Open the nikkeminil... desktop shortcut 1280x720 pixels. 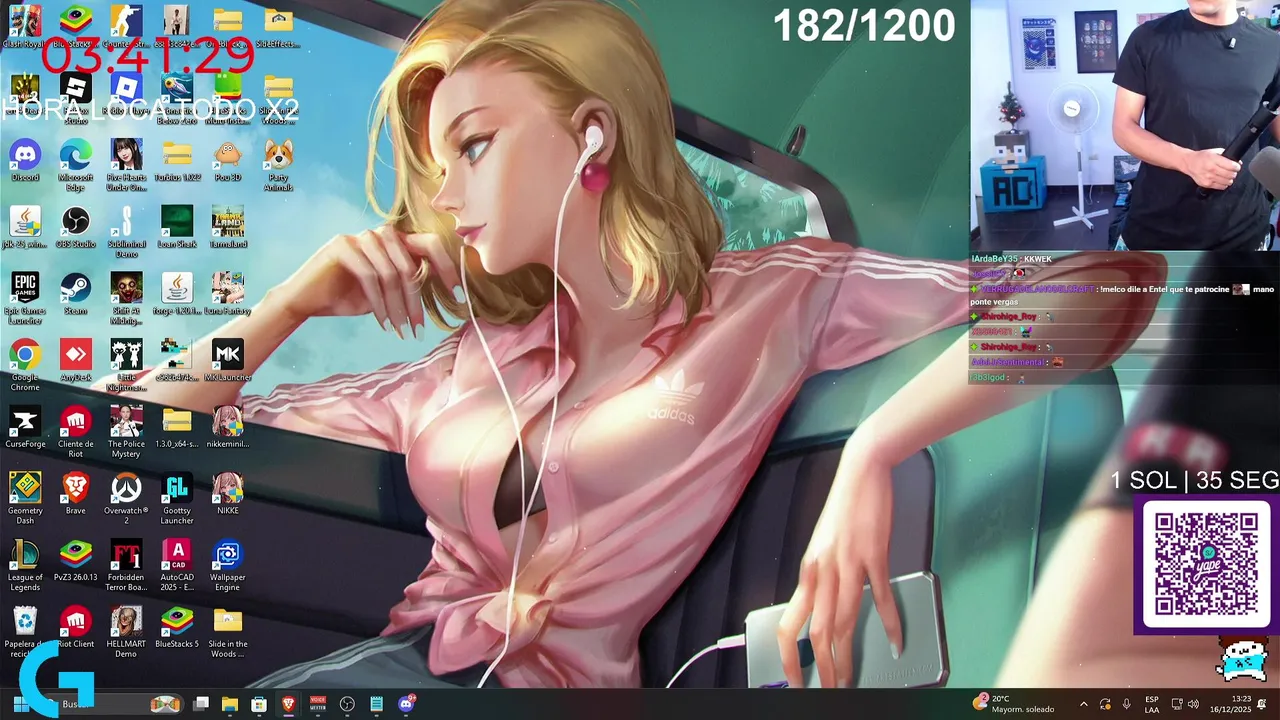click(228, 427)
